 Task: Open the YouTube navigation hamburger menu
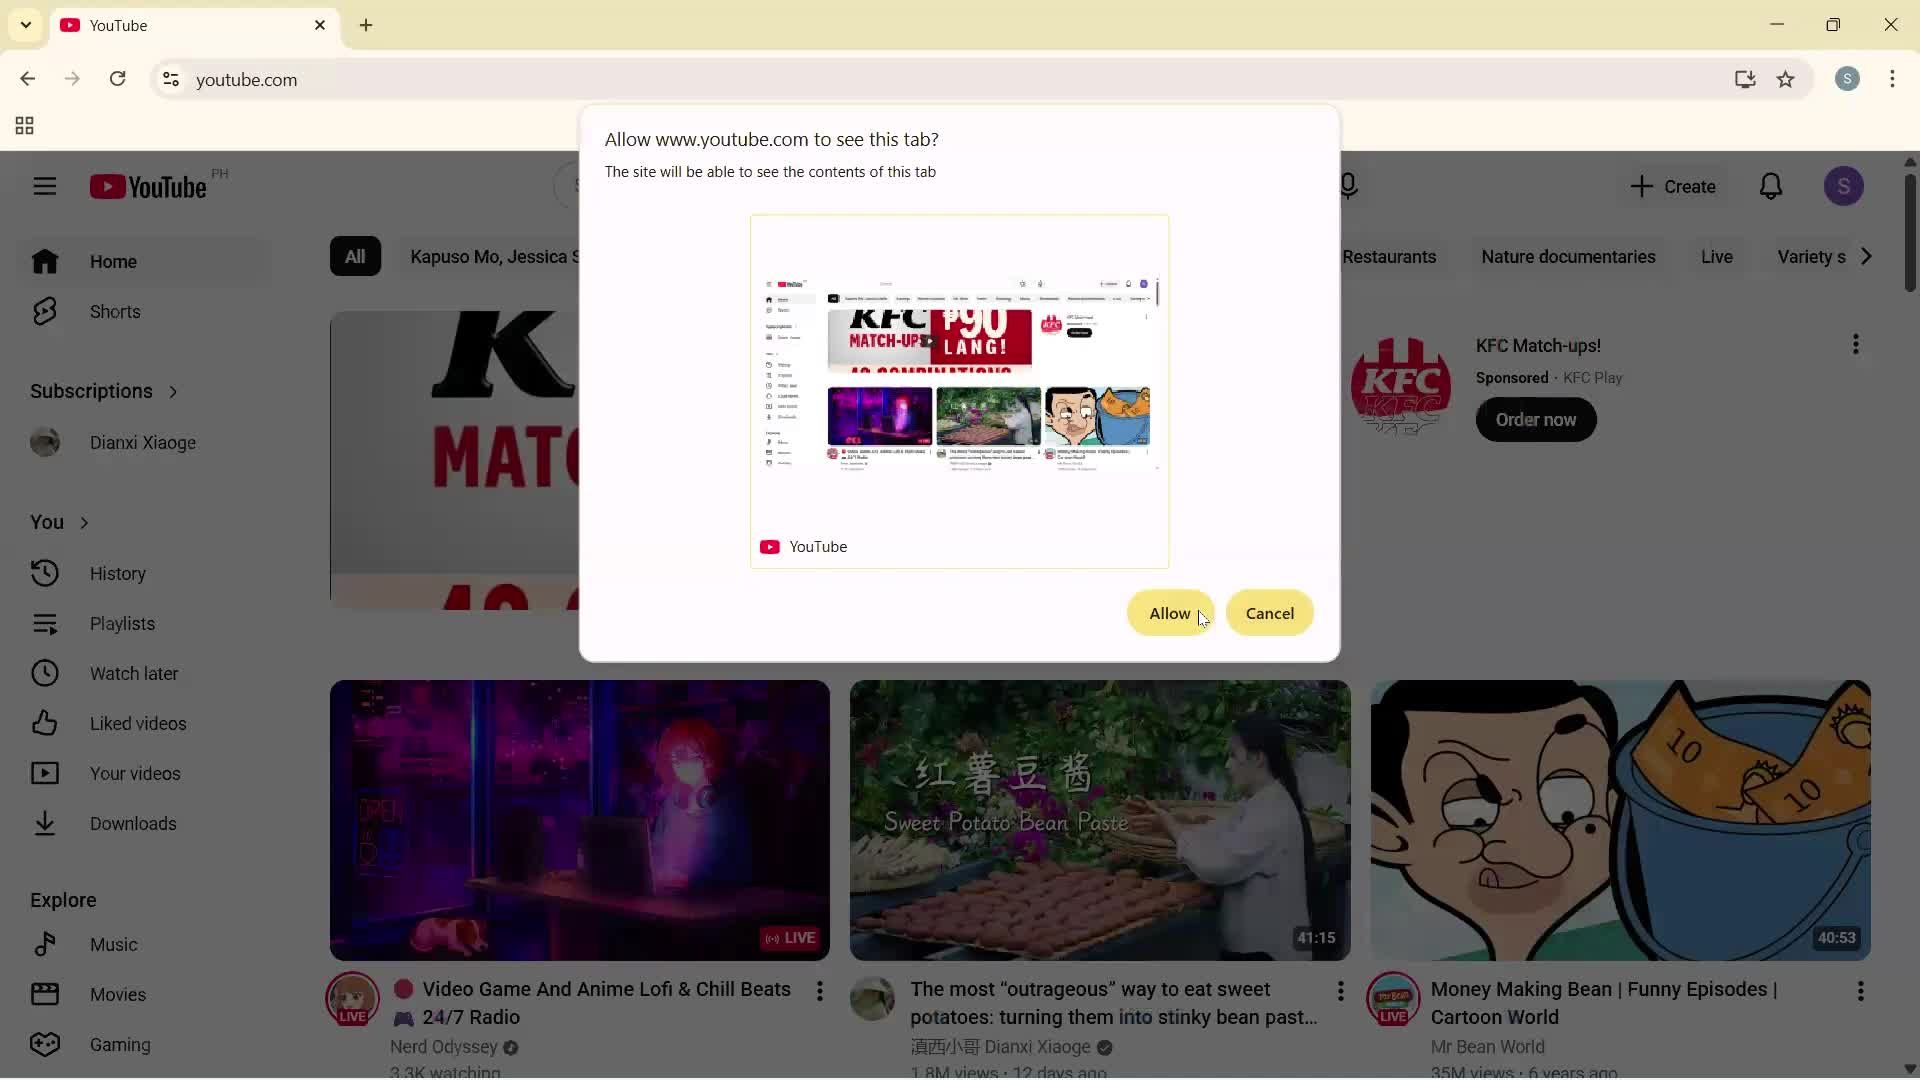coord(45,186)
